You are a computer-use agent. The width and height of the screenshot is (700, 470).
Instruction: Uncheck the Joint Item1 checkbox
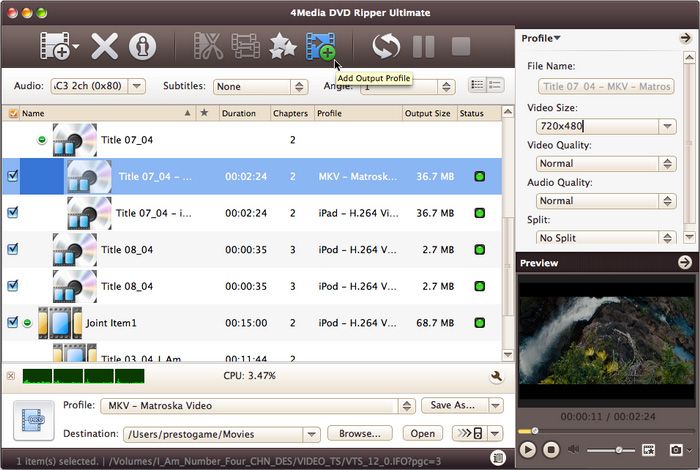coord(13,323)
